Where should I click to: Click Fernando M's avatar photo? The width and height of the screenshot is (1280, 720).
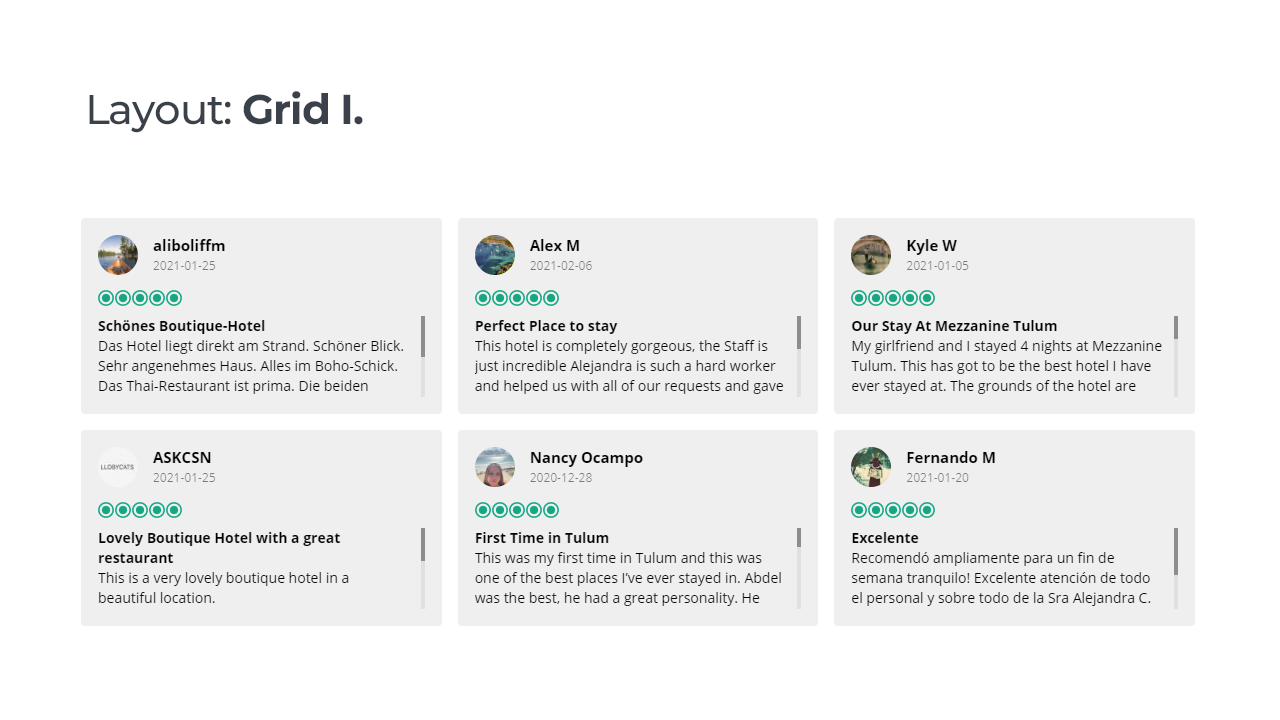coord(870,467)
